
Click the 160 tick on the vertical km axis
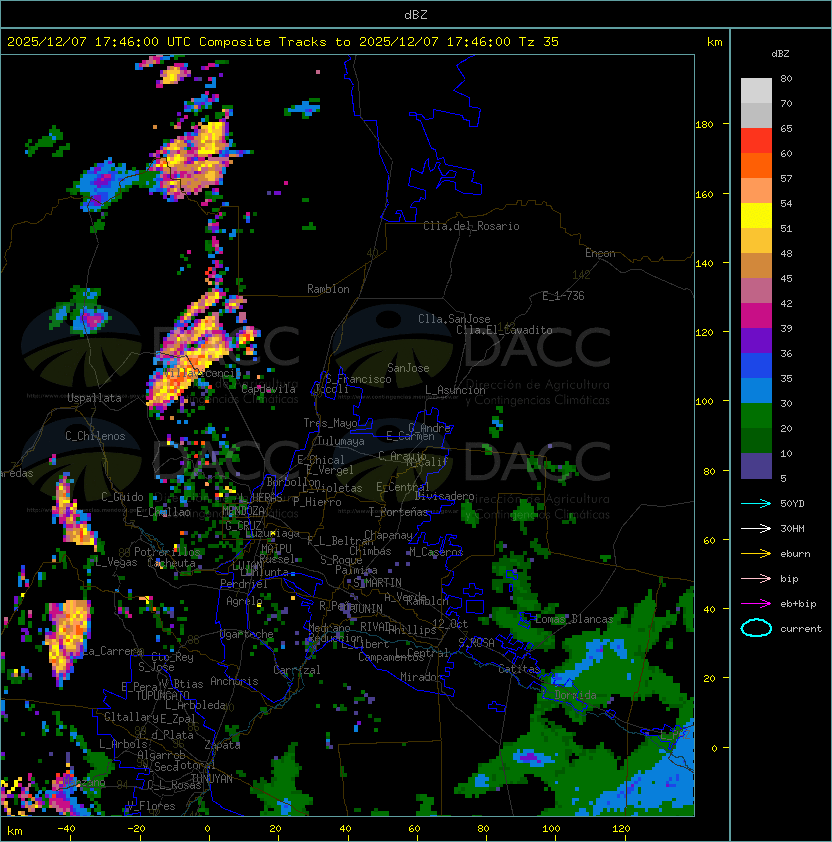point(704,194)
